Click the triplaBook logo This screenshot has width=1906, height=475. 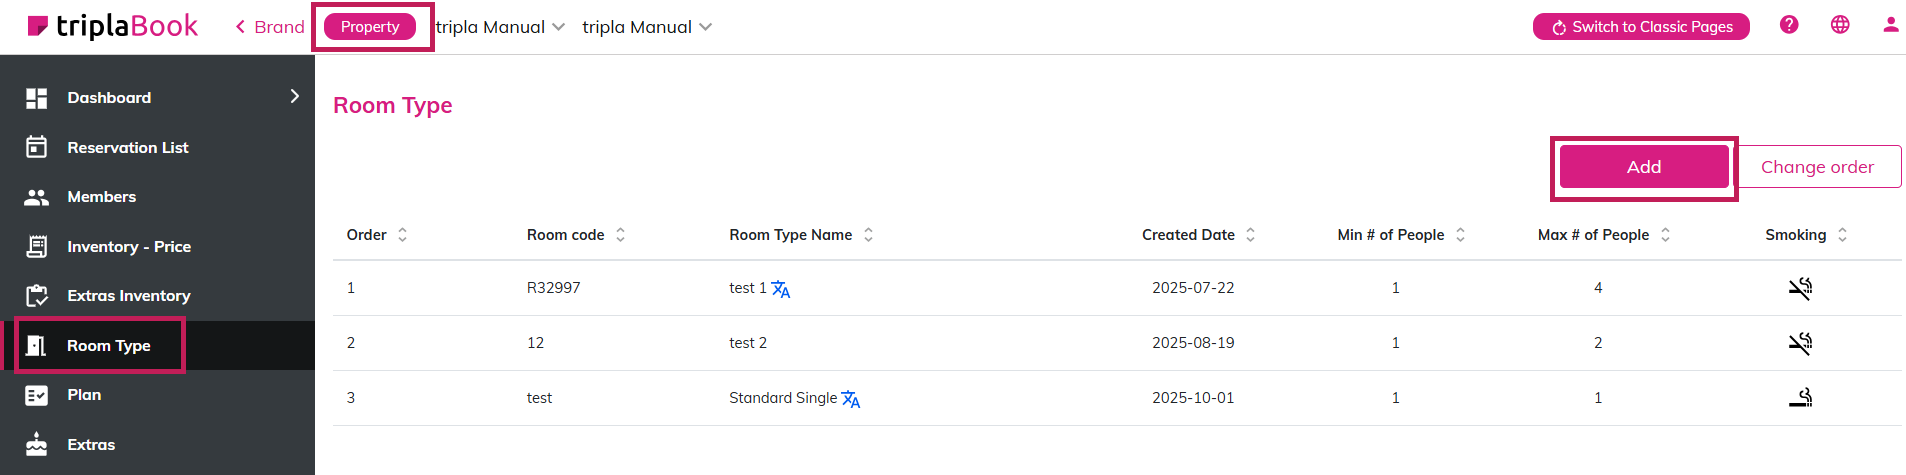pyautogui.click(x=112, y=27)
